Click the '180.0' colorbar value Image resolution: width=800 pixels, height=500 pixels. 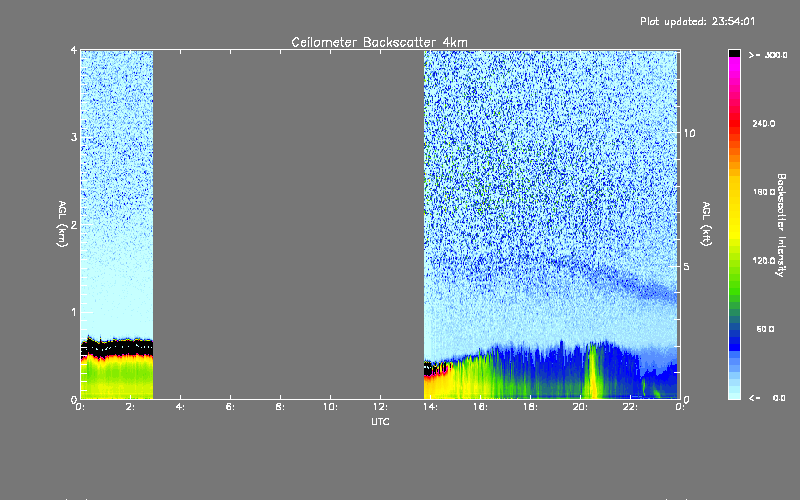(x=764, y=192)
